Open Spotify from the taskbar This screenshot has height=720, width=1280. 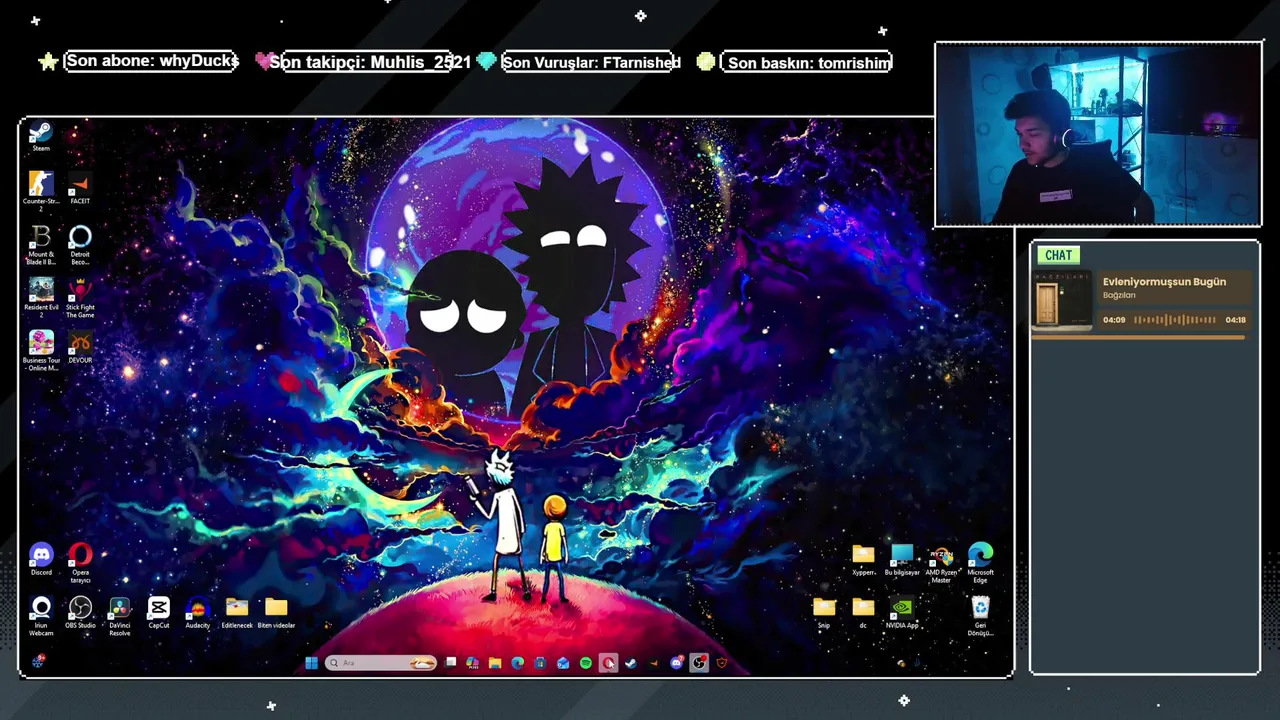[586, 663]
